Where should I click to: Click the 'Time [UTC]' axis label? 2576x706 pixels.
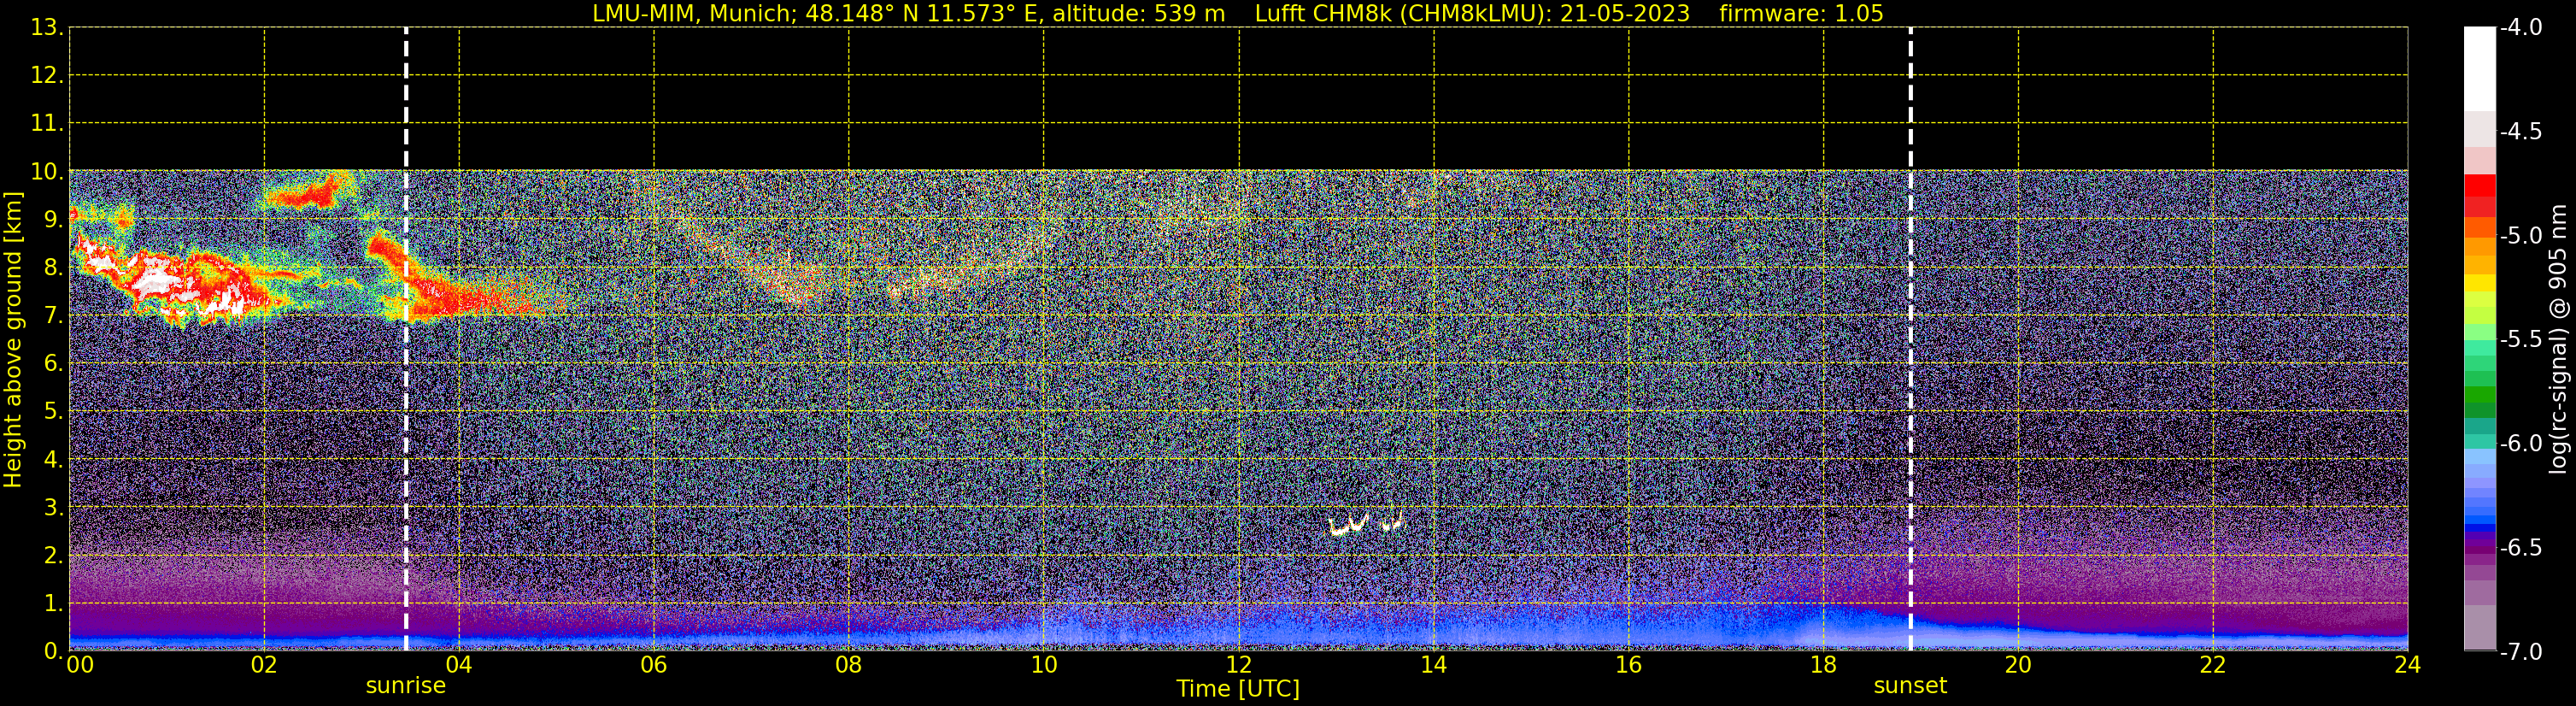(1238, 689)
